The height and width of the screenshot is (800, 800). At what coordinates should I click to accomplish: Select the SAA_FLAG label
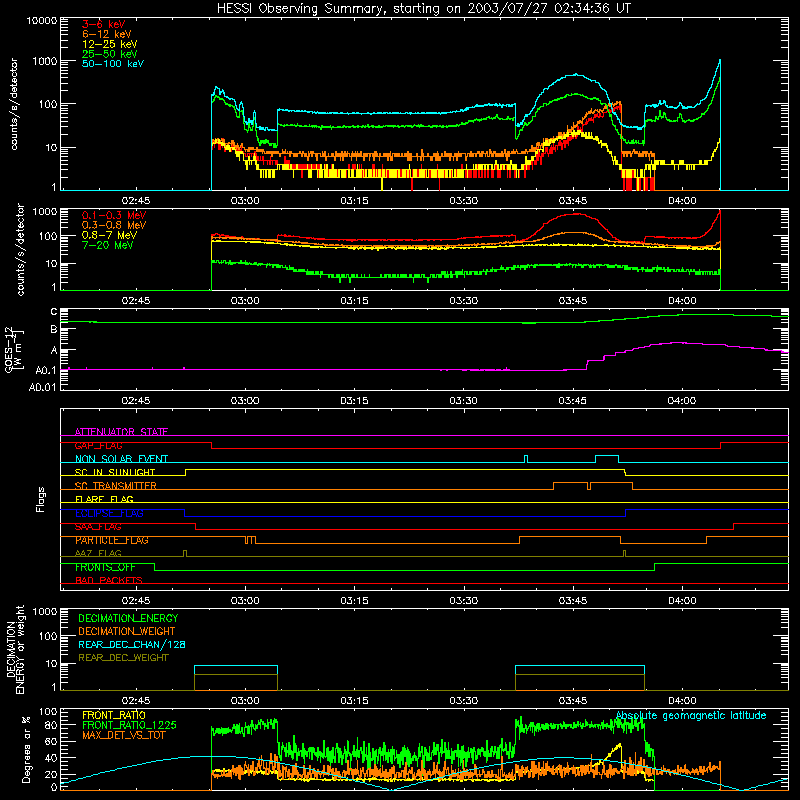[x=98, y=527]
